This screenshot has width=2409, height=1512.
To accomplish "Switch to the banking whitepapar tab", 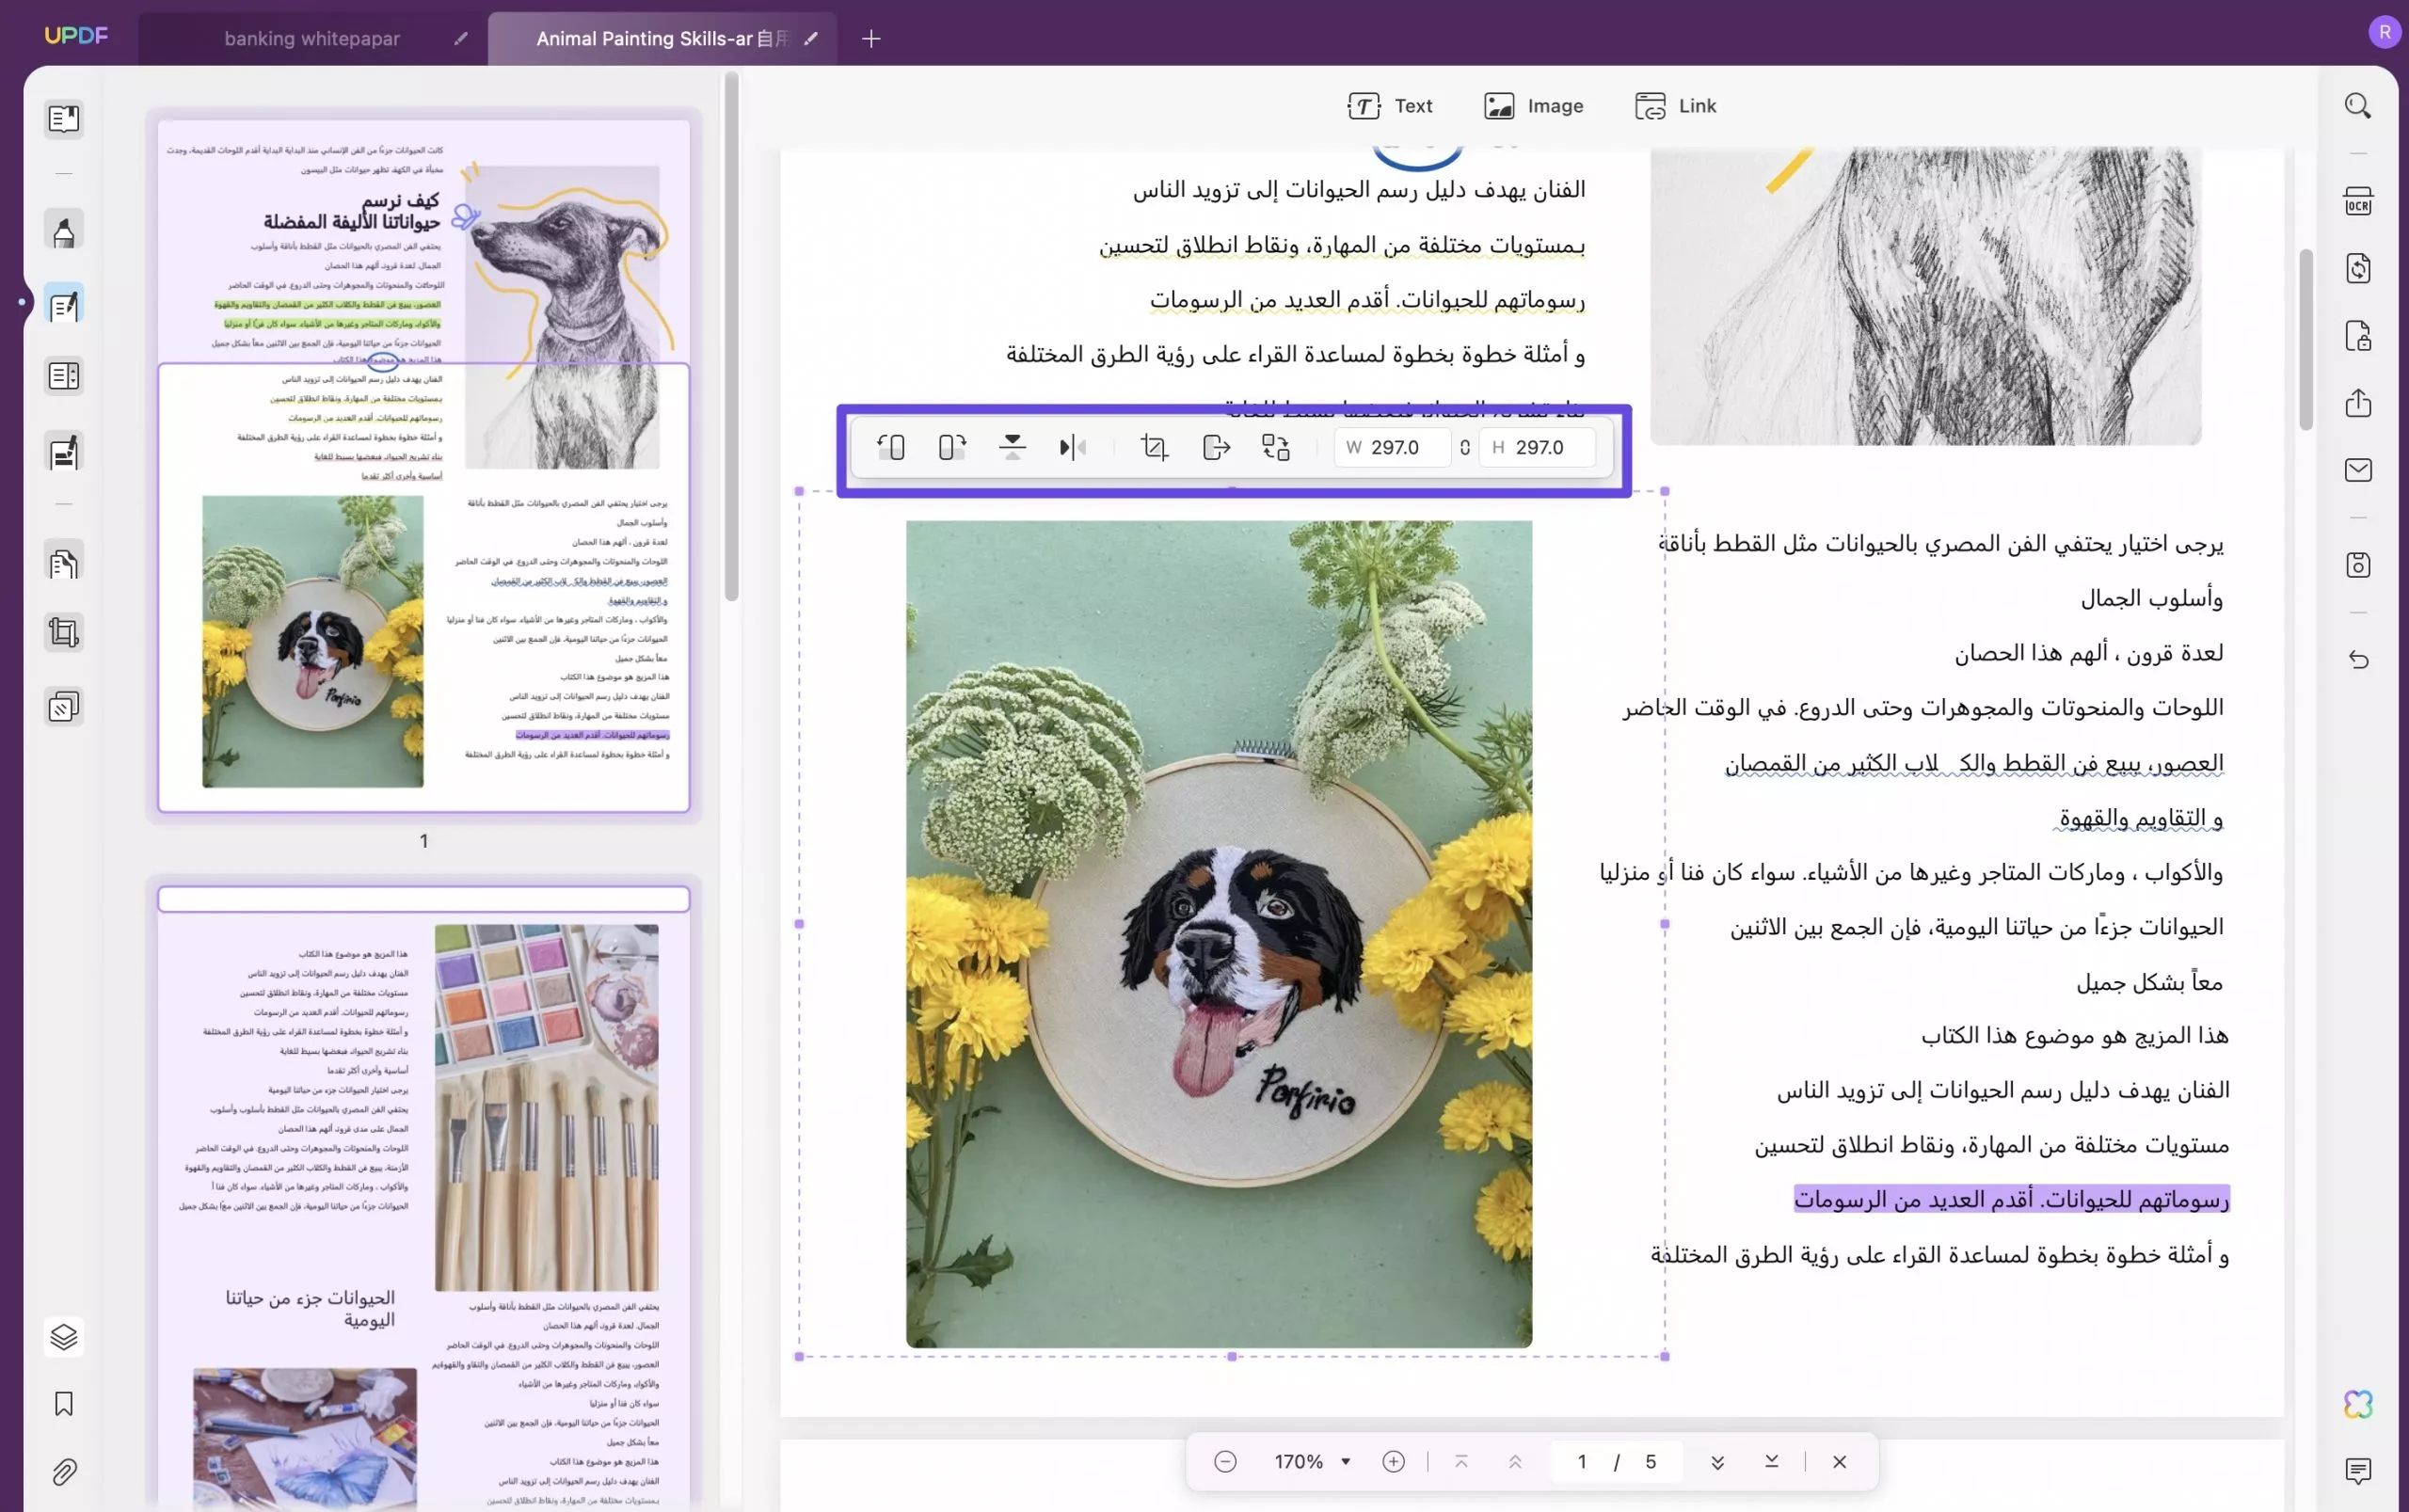I will pos(311,39).
